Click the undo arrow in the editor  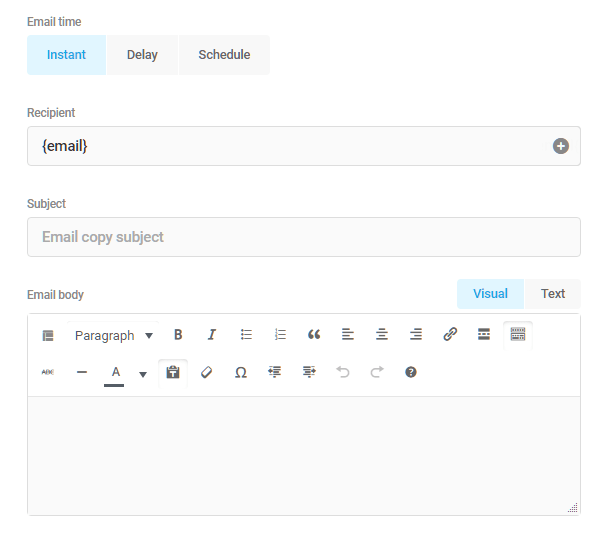[x=343, y=372]
